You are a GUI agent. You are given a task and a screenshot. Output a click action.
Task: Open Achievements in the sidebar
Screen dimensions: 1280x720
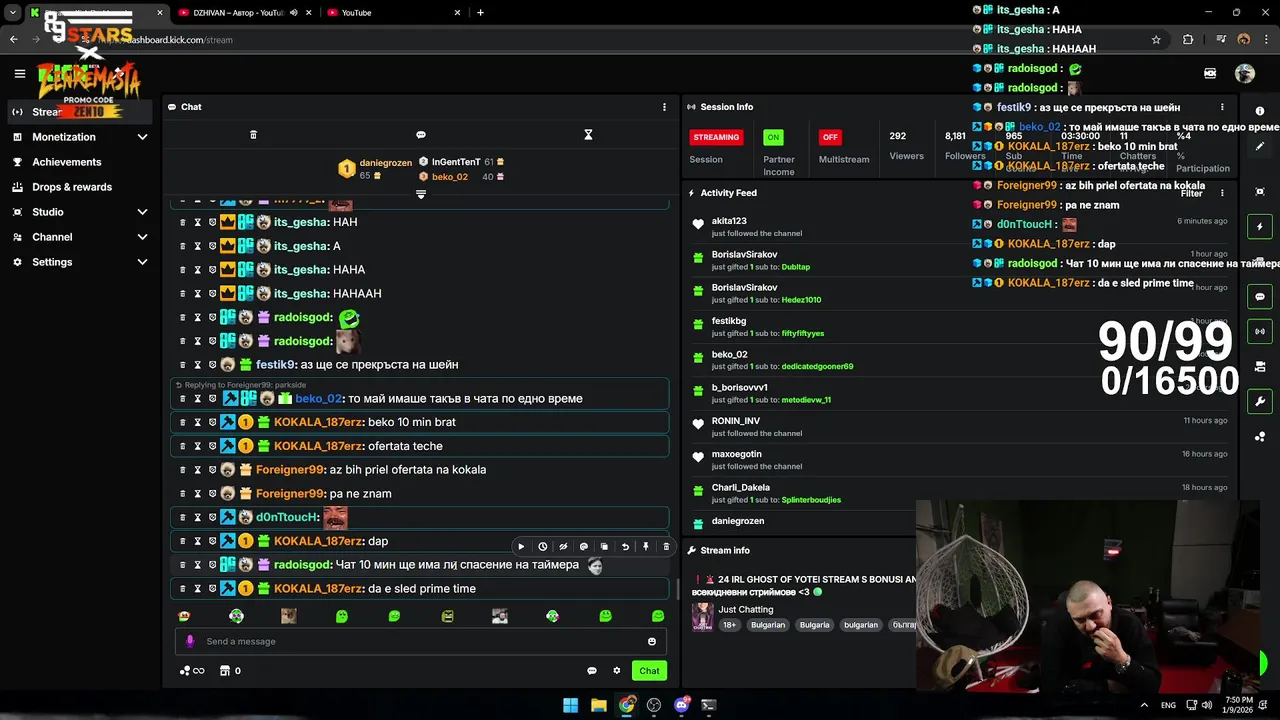[66, 162]
